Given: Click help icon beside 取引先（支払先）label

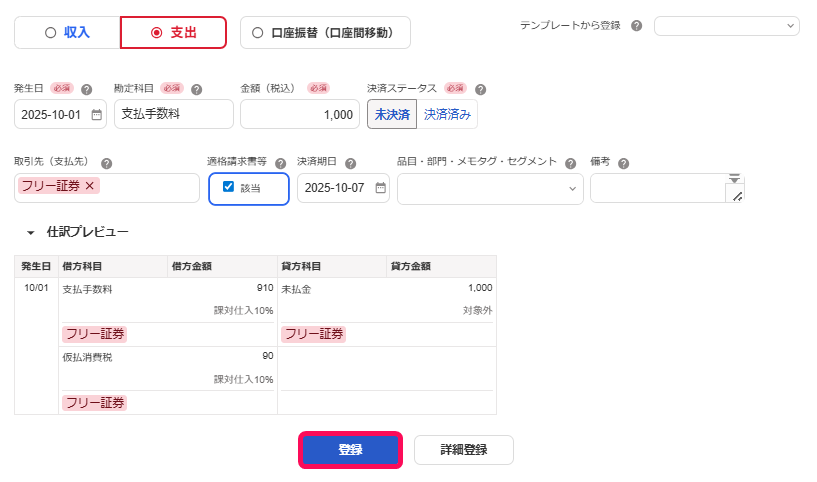Looking at the screenshot, I should coord(106,163).
